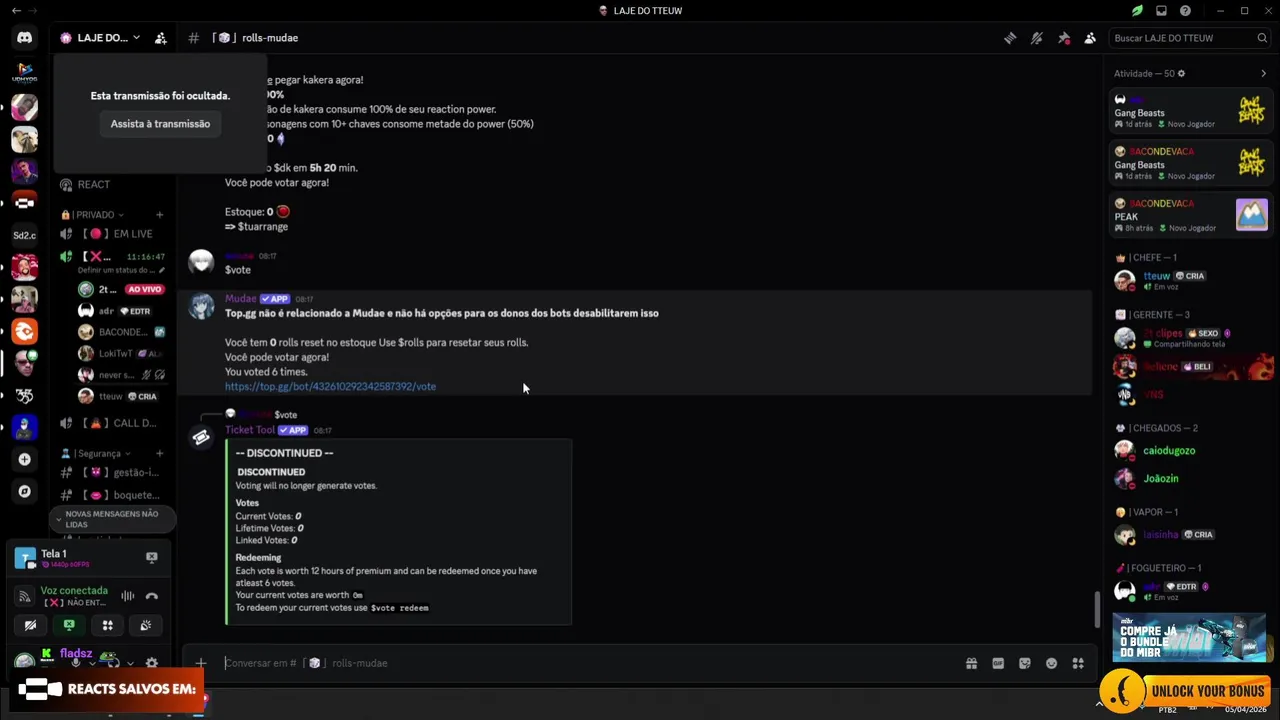Stop screen sharing with the green button

69,625
